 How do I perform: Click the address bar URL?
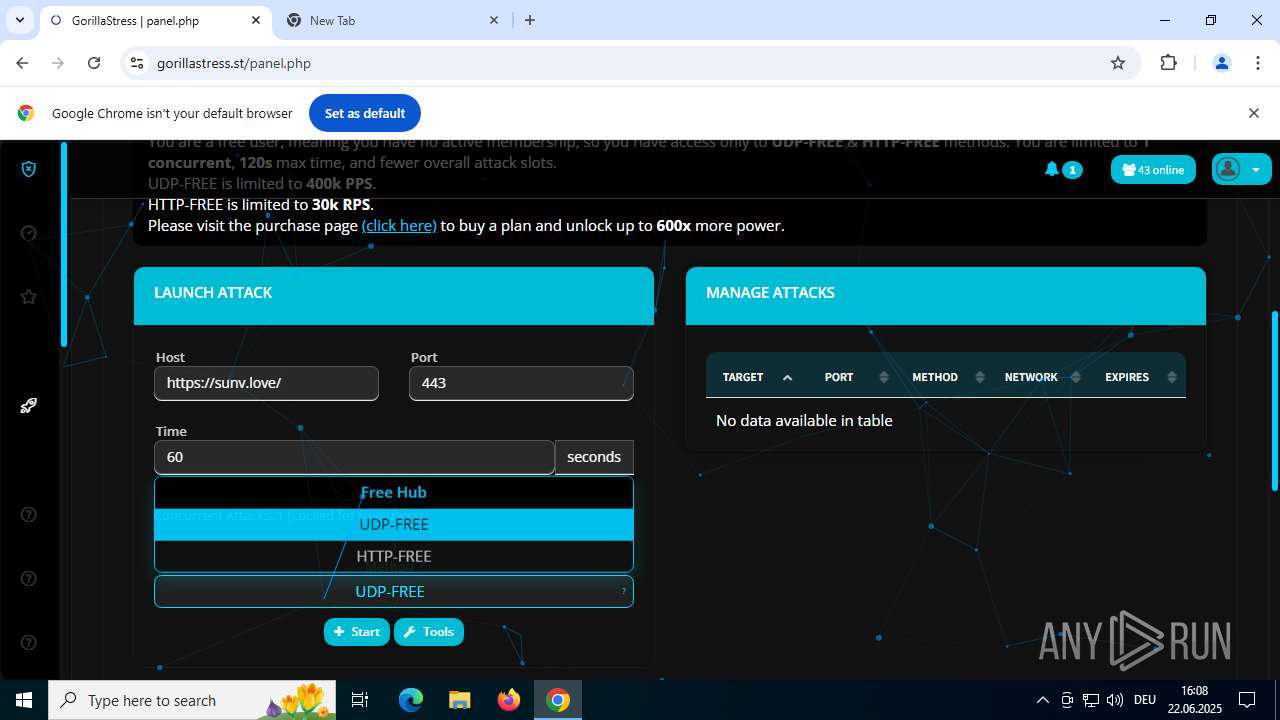point(234,63)
